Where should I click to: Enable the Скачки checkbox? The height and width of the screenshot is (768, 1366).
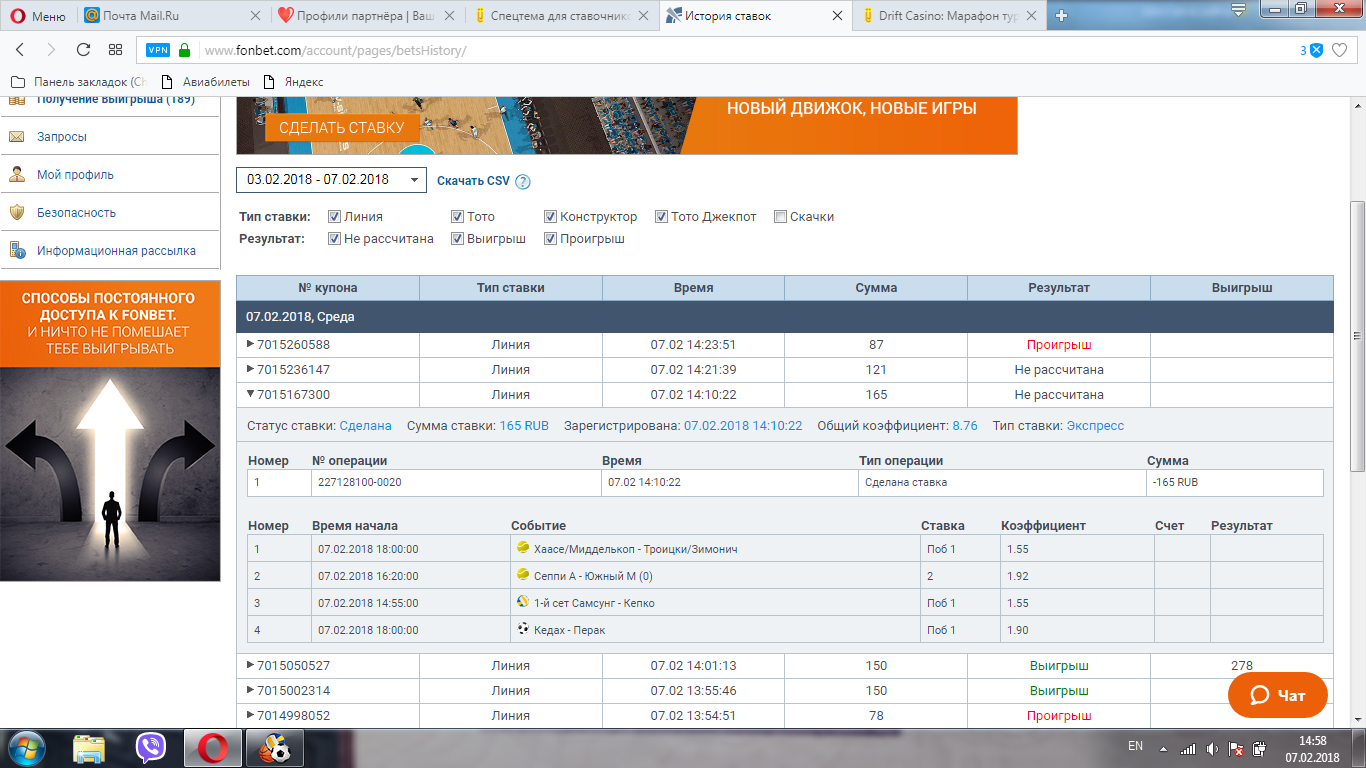[x=780, y=216]
